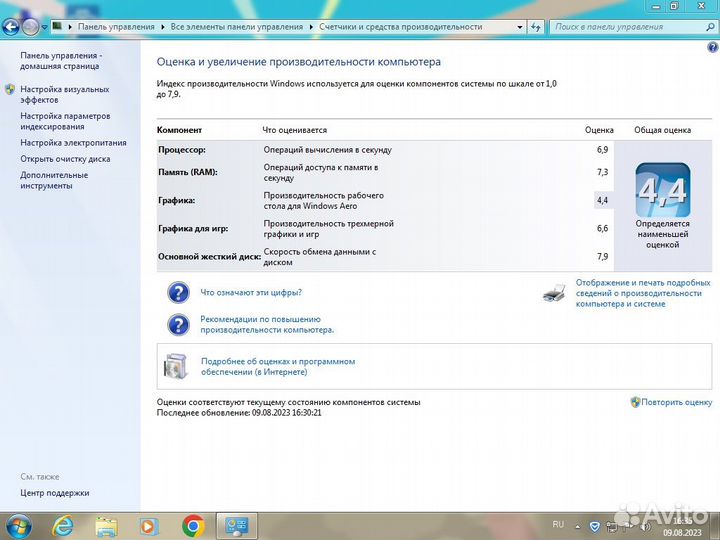Open the Windows Start menu orb

tap(17, 526)
